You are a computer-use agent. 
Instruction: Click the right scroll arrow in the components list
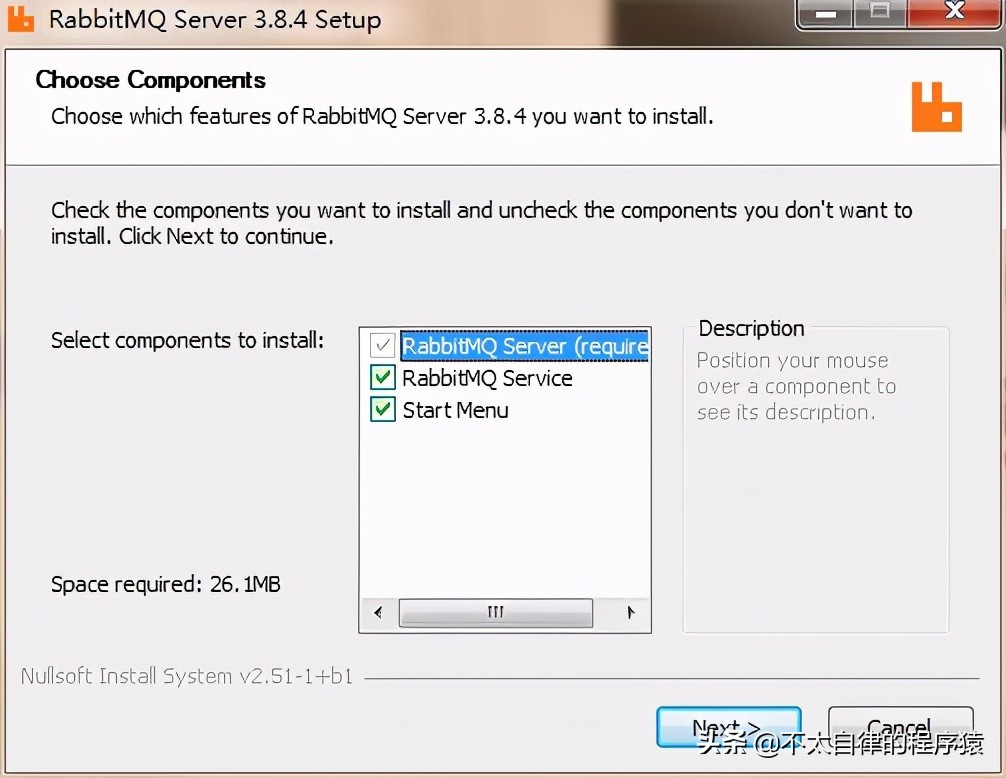click(631, 613)
